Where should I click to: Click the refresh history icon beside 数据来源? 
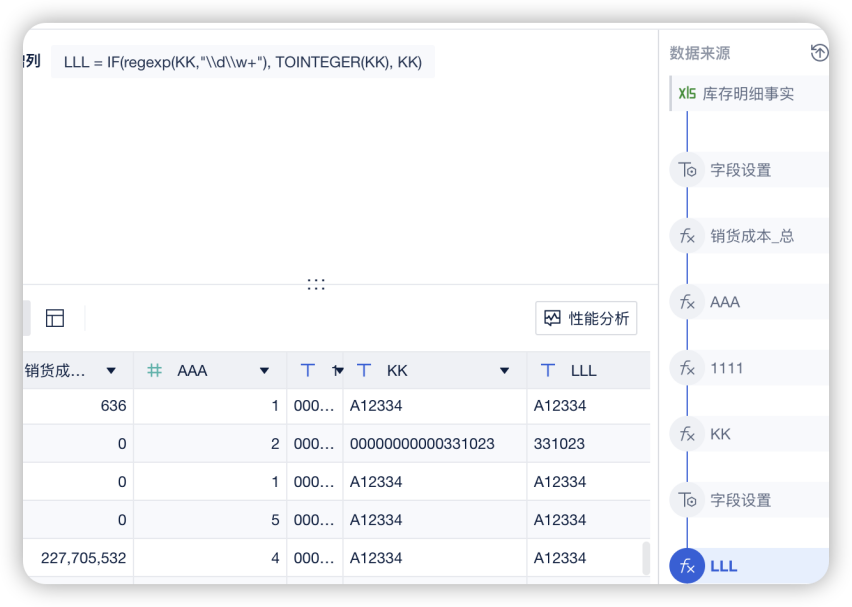818,53
